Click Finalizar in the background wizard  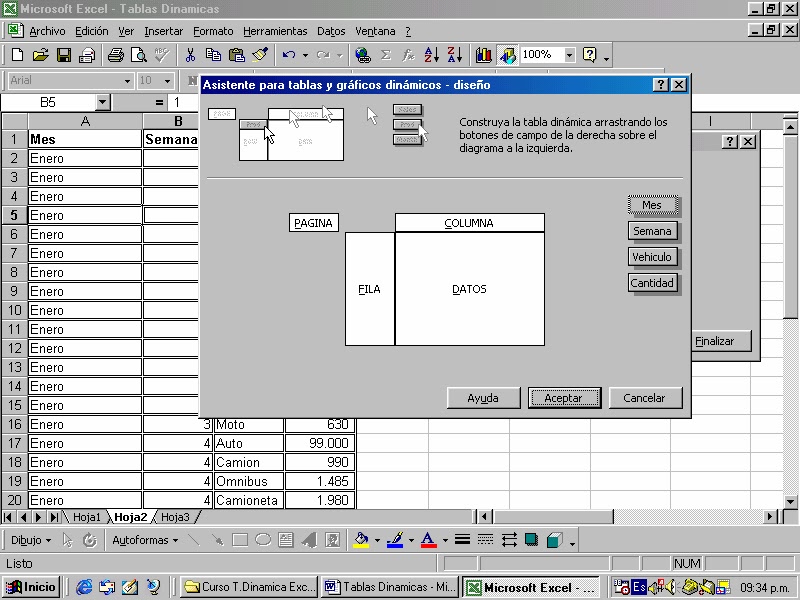pos(720,341)
